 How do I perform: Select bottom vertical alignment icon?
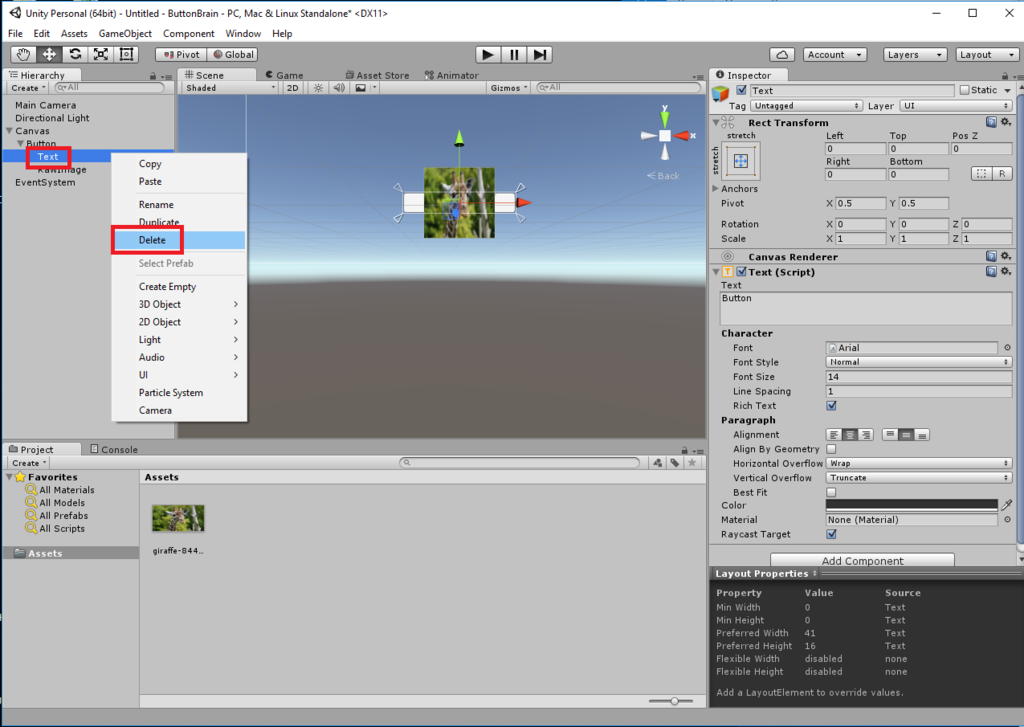pos(921,435)
